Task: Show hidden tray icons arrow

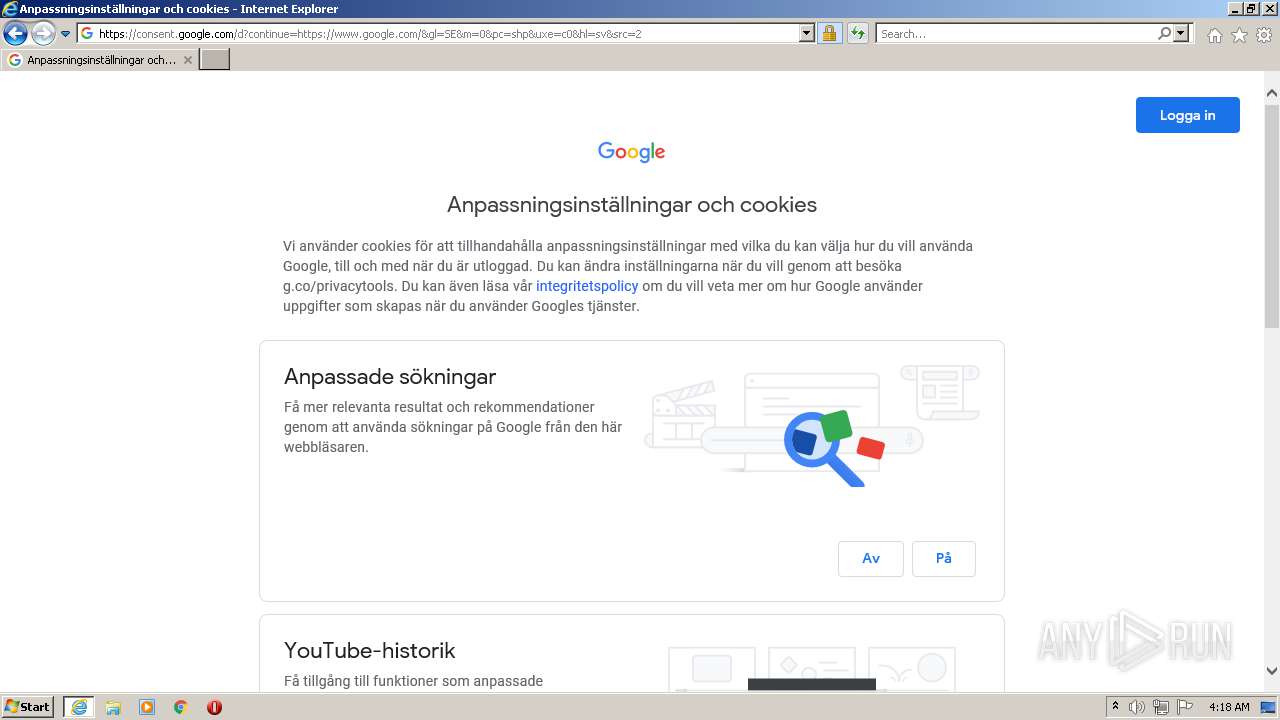Action: point(1115,707)
